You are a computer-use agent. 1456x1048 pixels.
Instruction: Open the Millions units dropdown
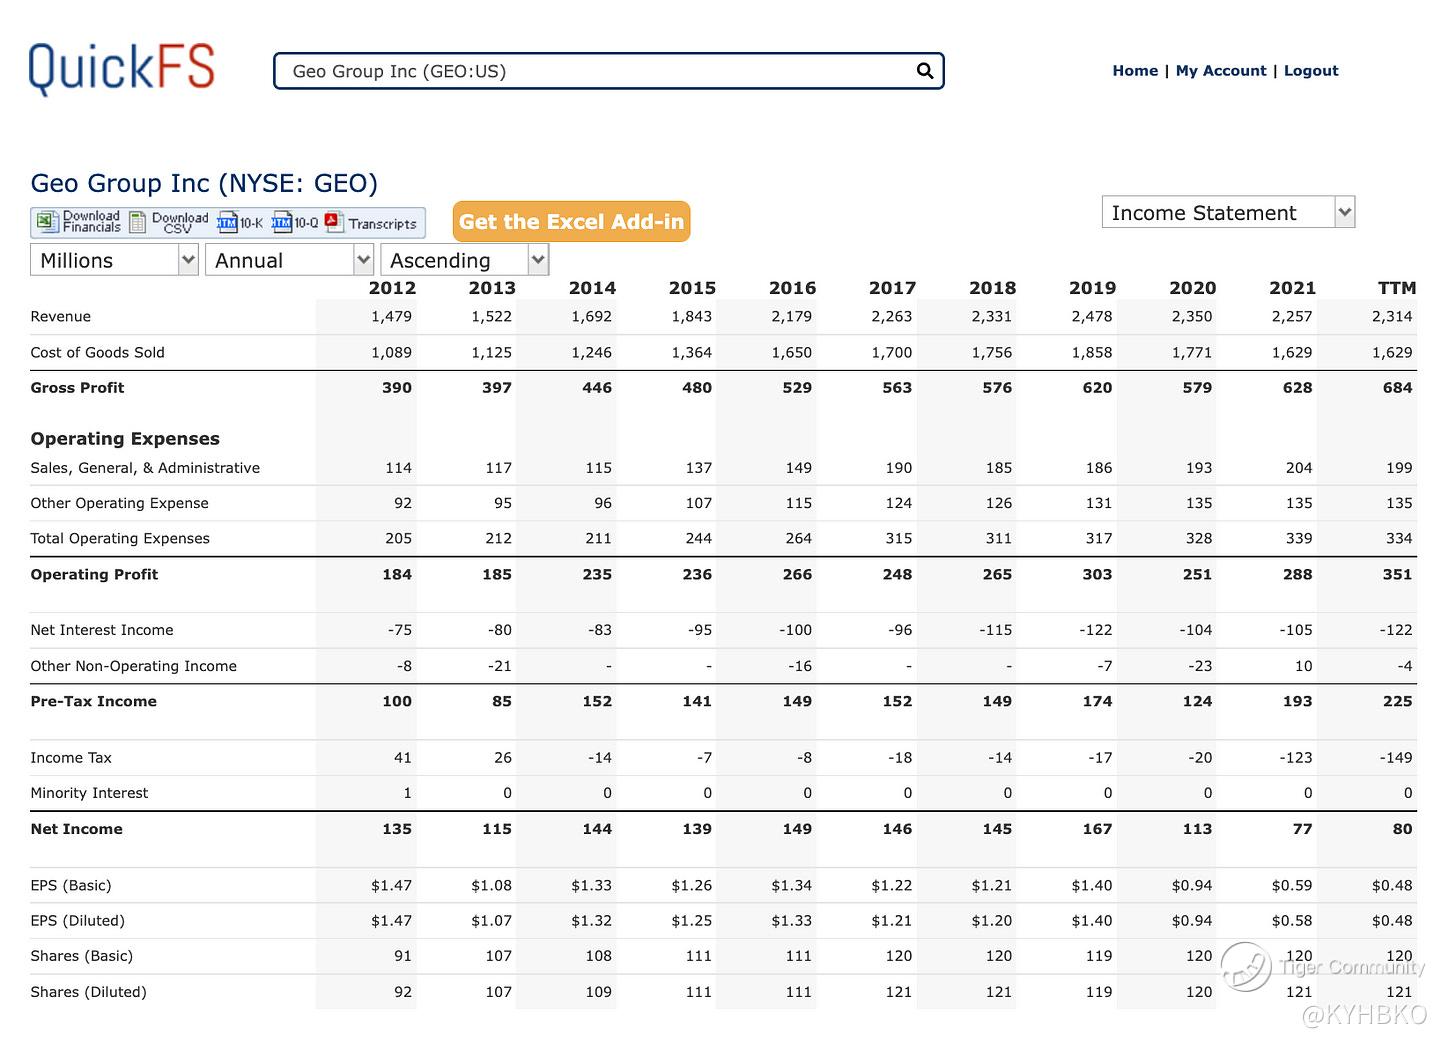(x=114, y=260)
